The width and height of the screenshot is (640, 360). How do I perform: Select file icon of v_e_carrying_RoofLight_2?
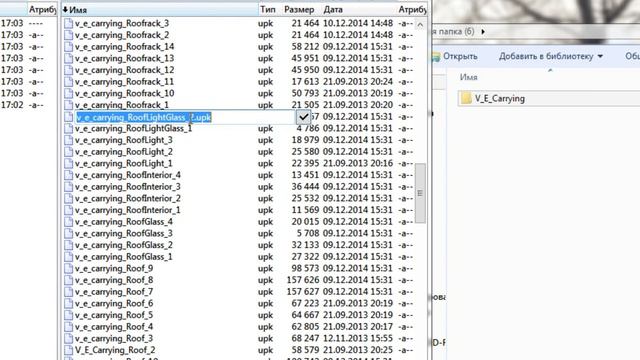69,152
